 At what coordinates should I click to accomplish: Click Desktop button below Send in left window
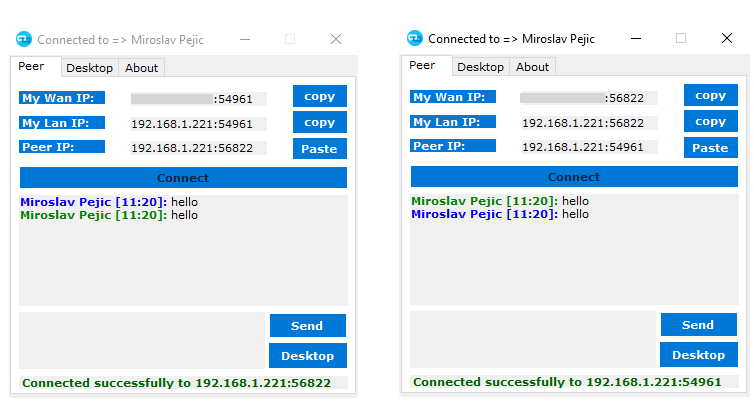pyautogui.click(x=308, y=356)
